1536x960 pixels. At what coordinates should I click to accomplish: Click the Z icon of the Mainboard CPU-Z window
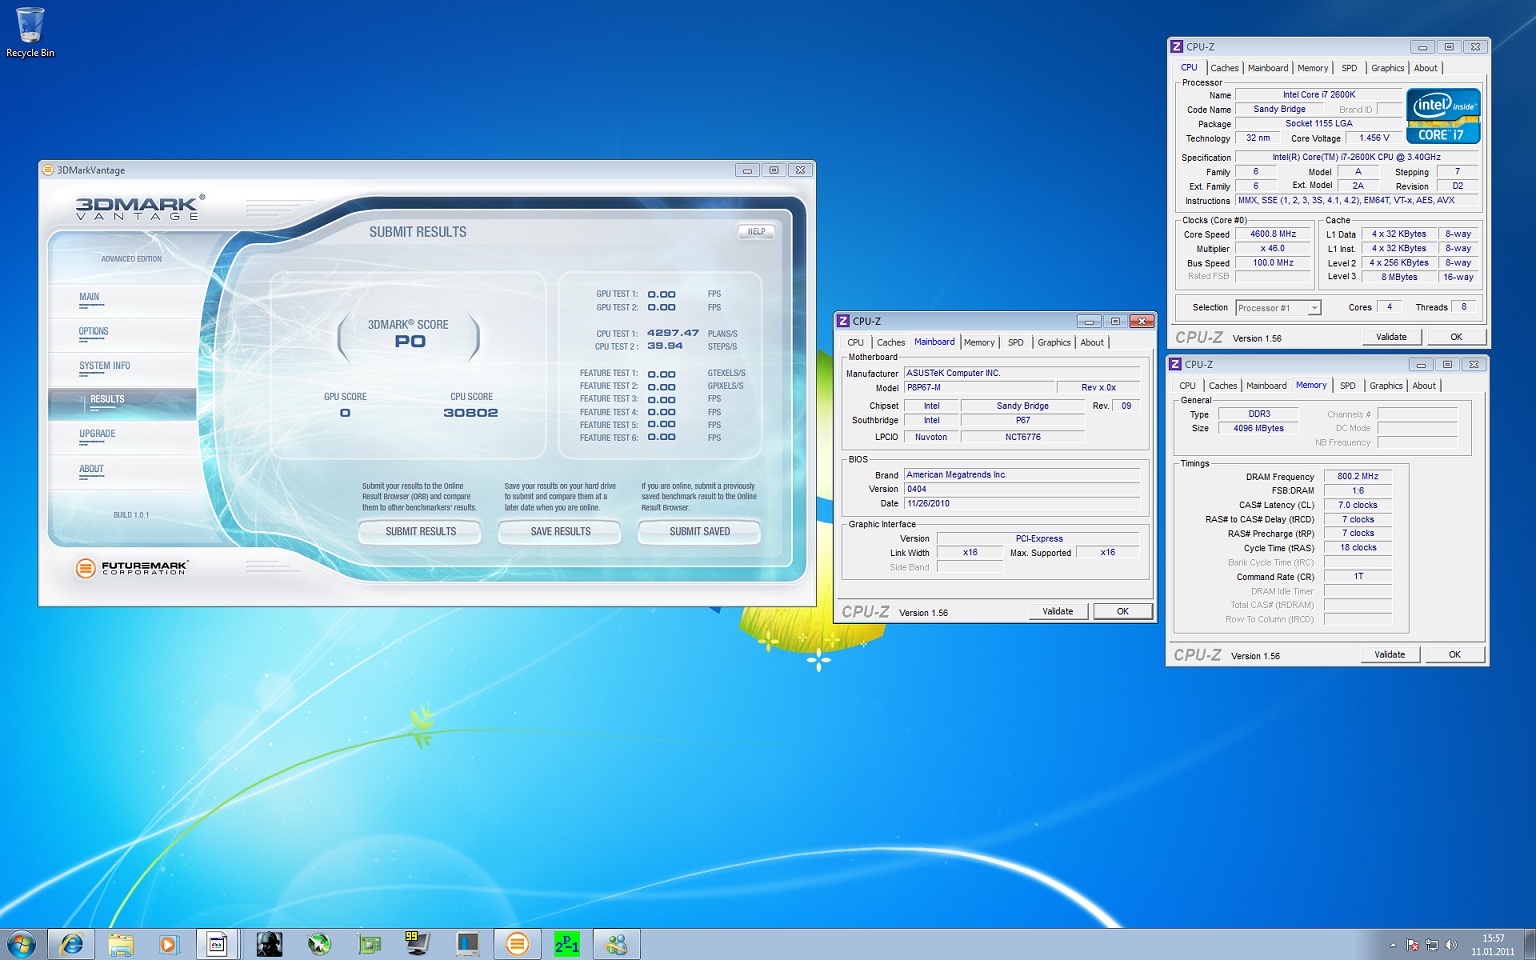843,321
